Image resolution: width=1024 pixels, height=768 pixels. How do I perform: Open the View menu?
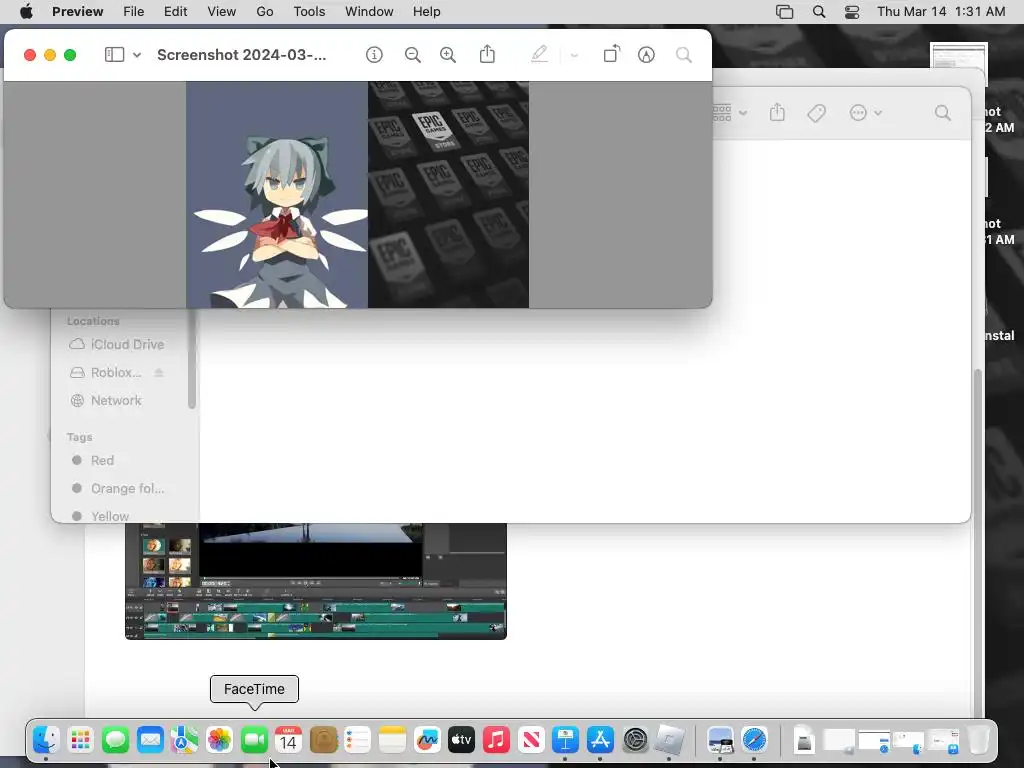(221, 12)
